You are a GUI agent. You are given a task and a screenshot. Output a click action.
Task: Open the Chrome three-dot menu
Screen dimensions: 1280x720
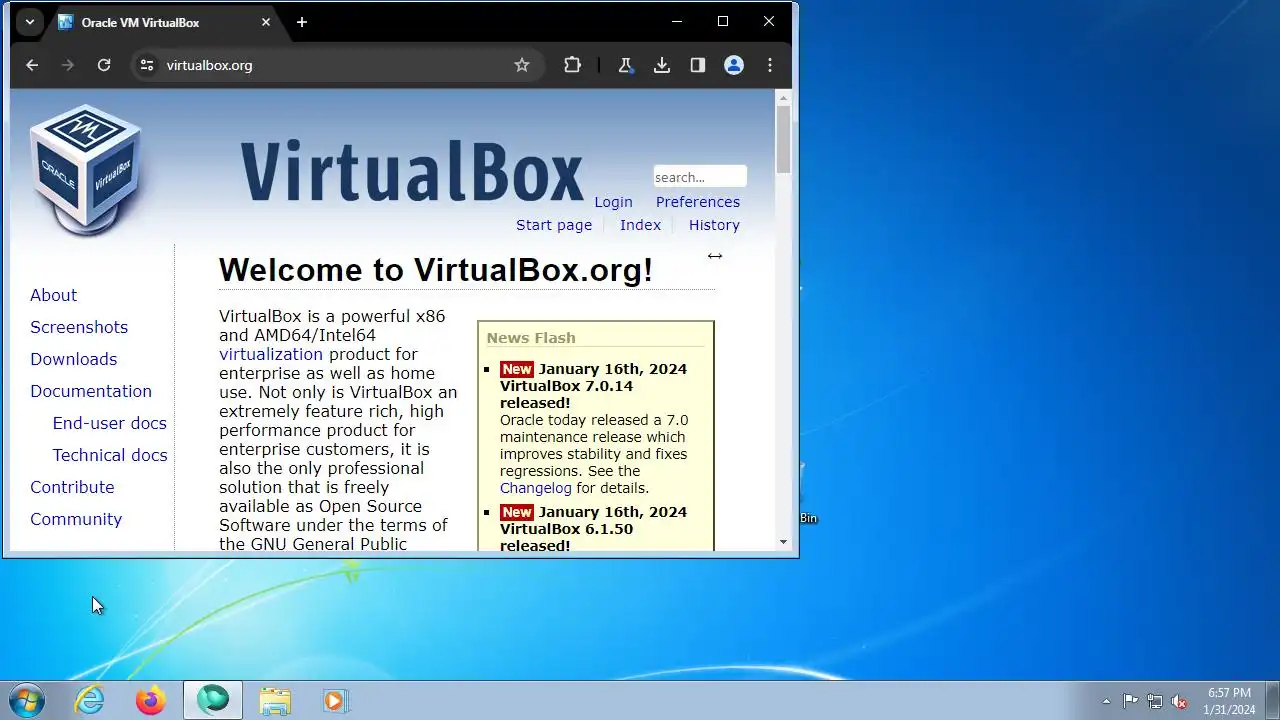click(x=770, y=65)
